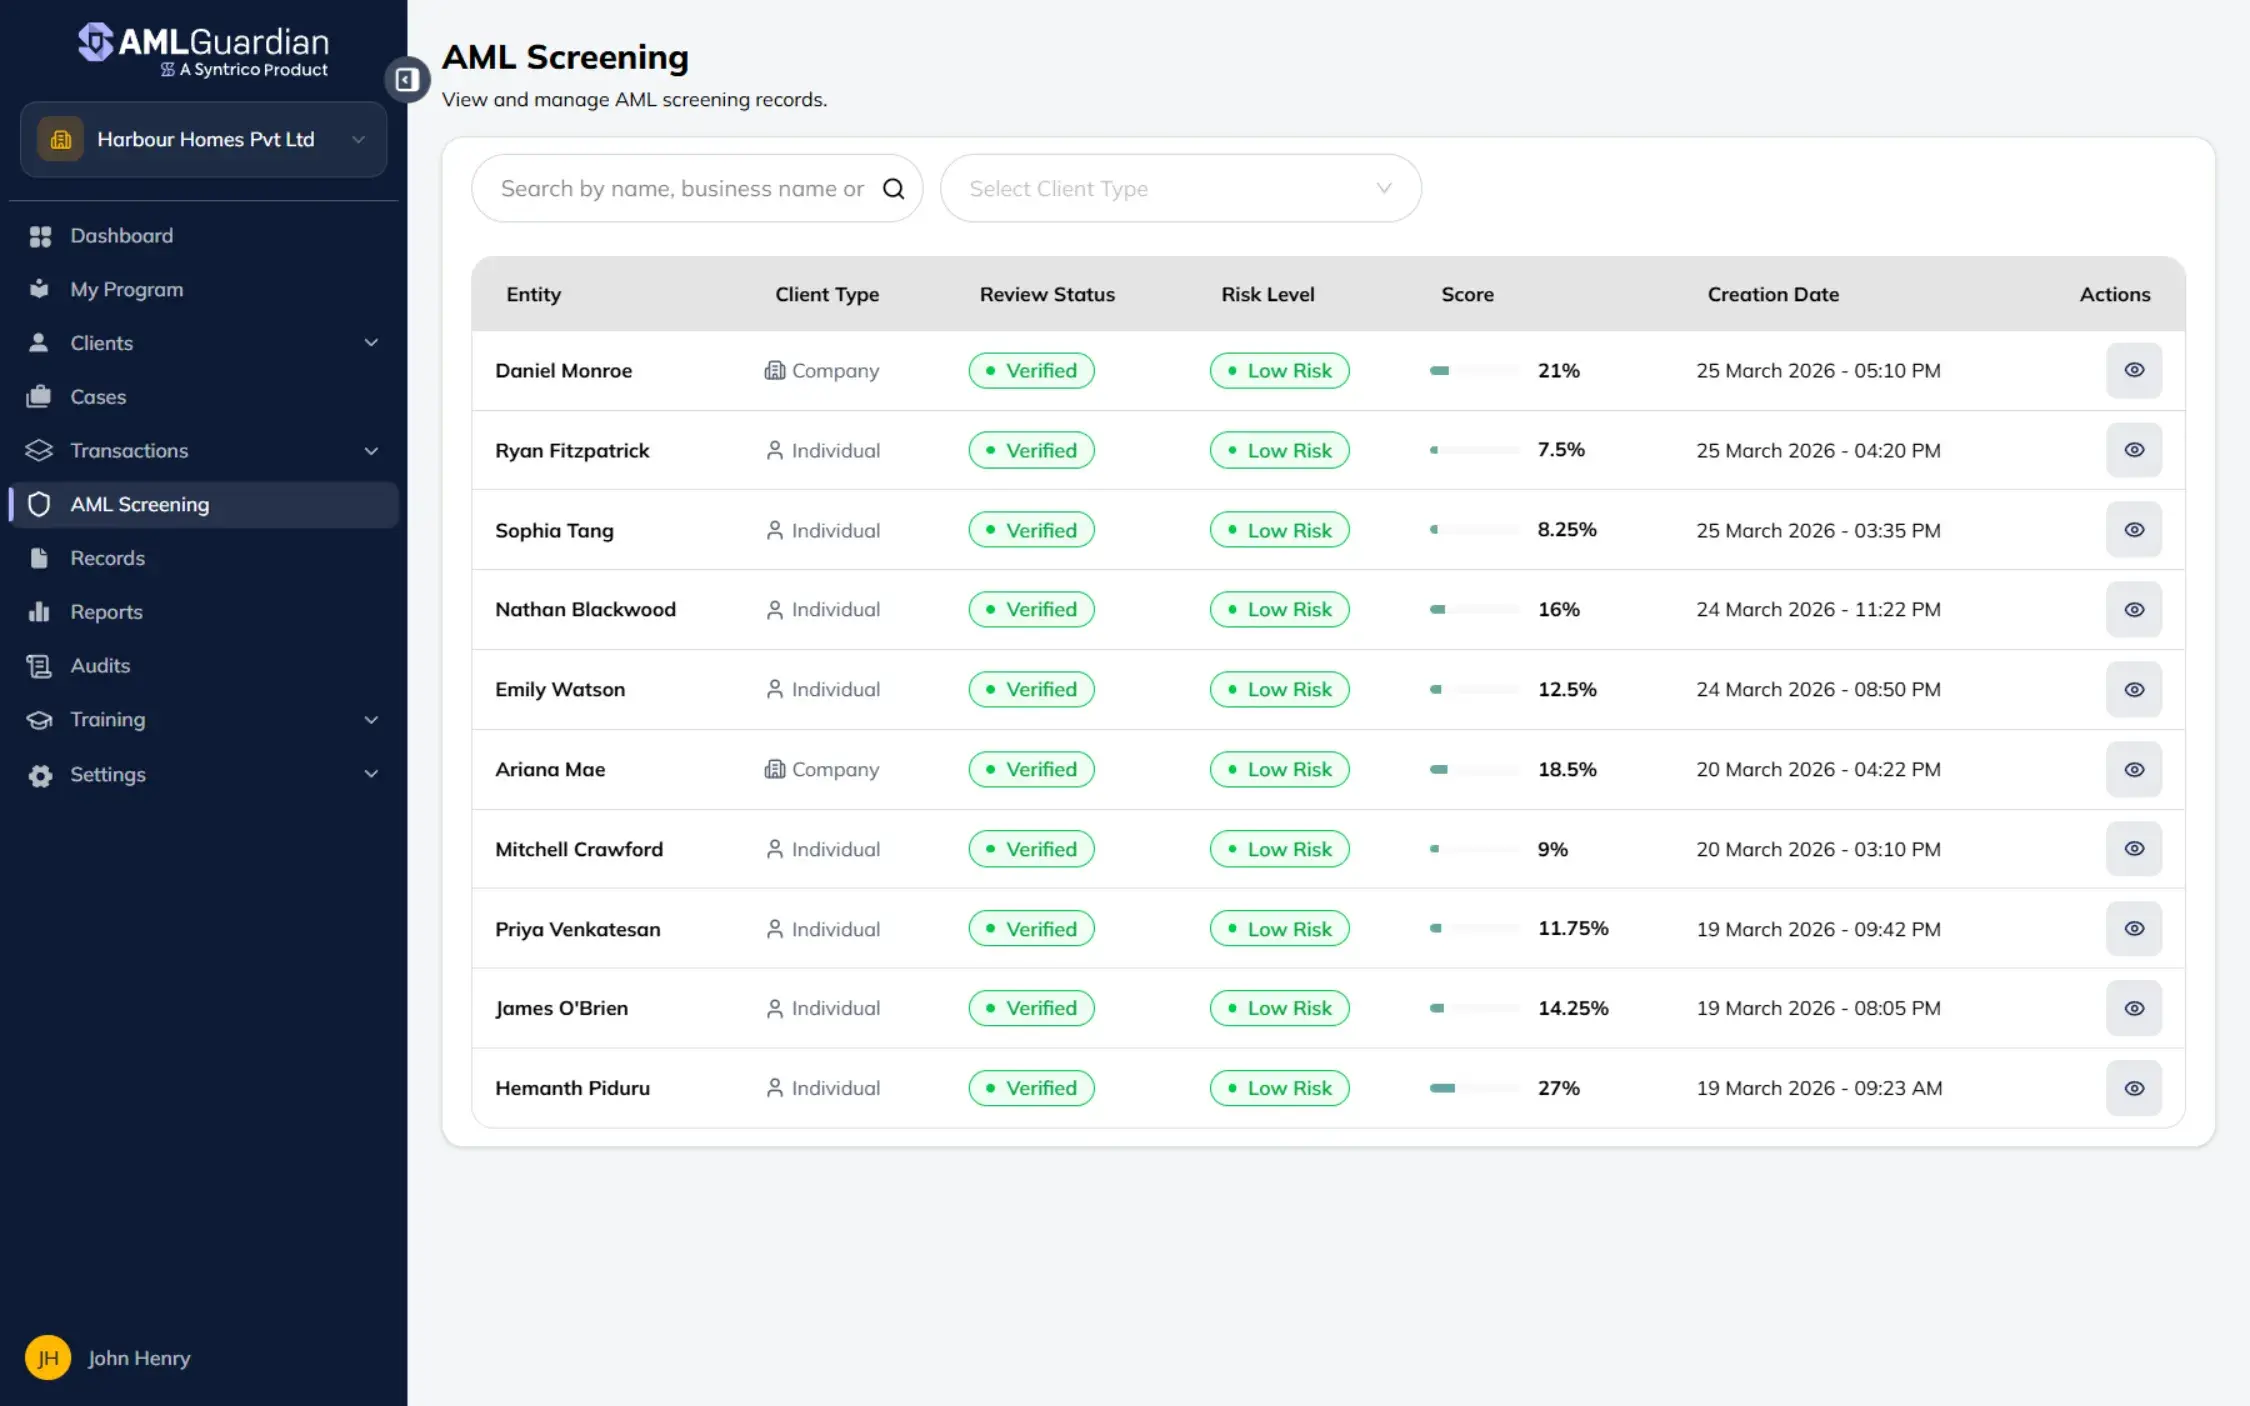Expand the Clients submenu chevron
This screenshot has width=2250, height=1406.
pyautogui.click(x=371, y=343)
